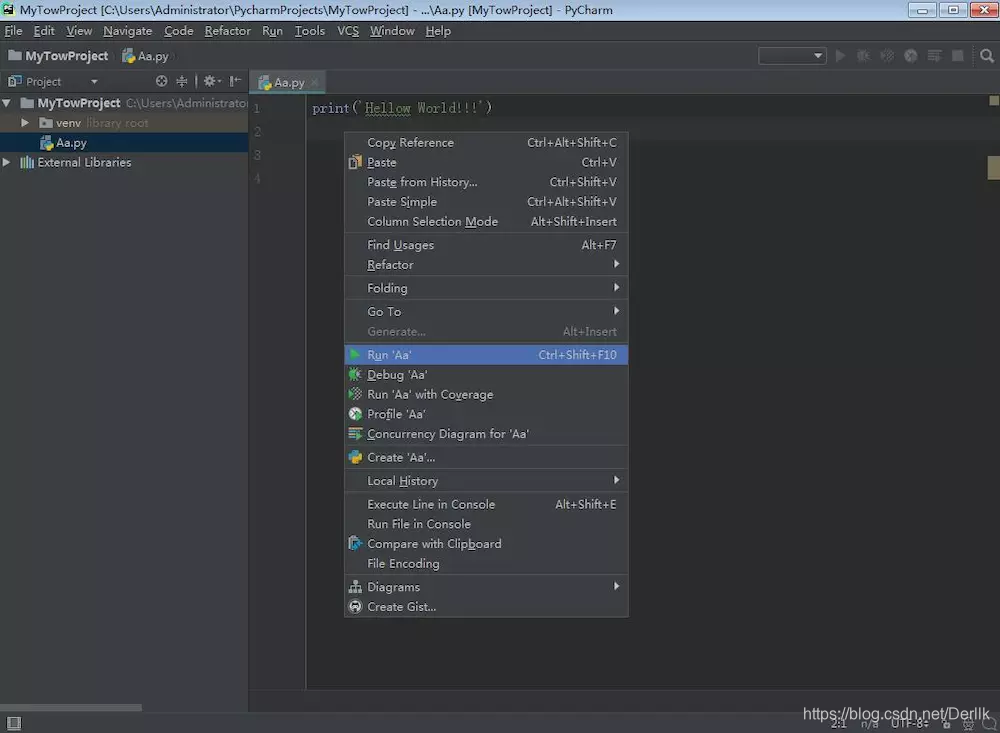1000x733 pixels.
Task: Select the venv library root folder row
Action: [x=124, y=122]
